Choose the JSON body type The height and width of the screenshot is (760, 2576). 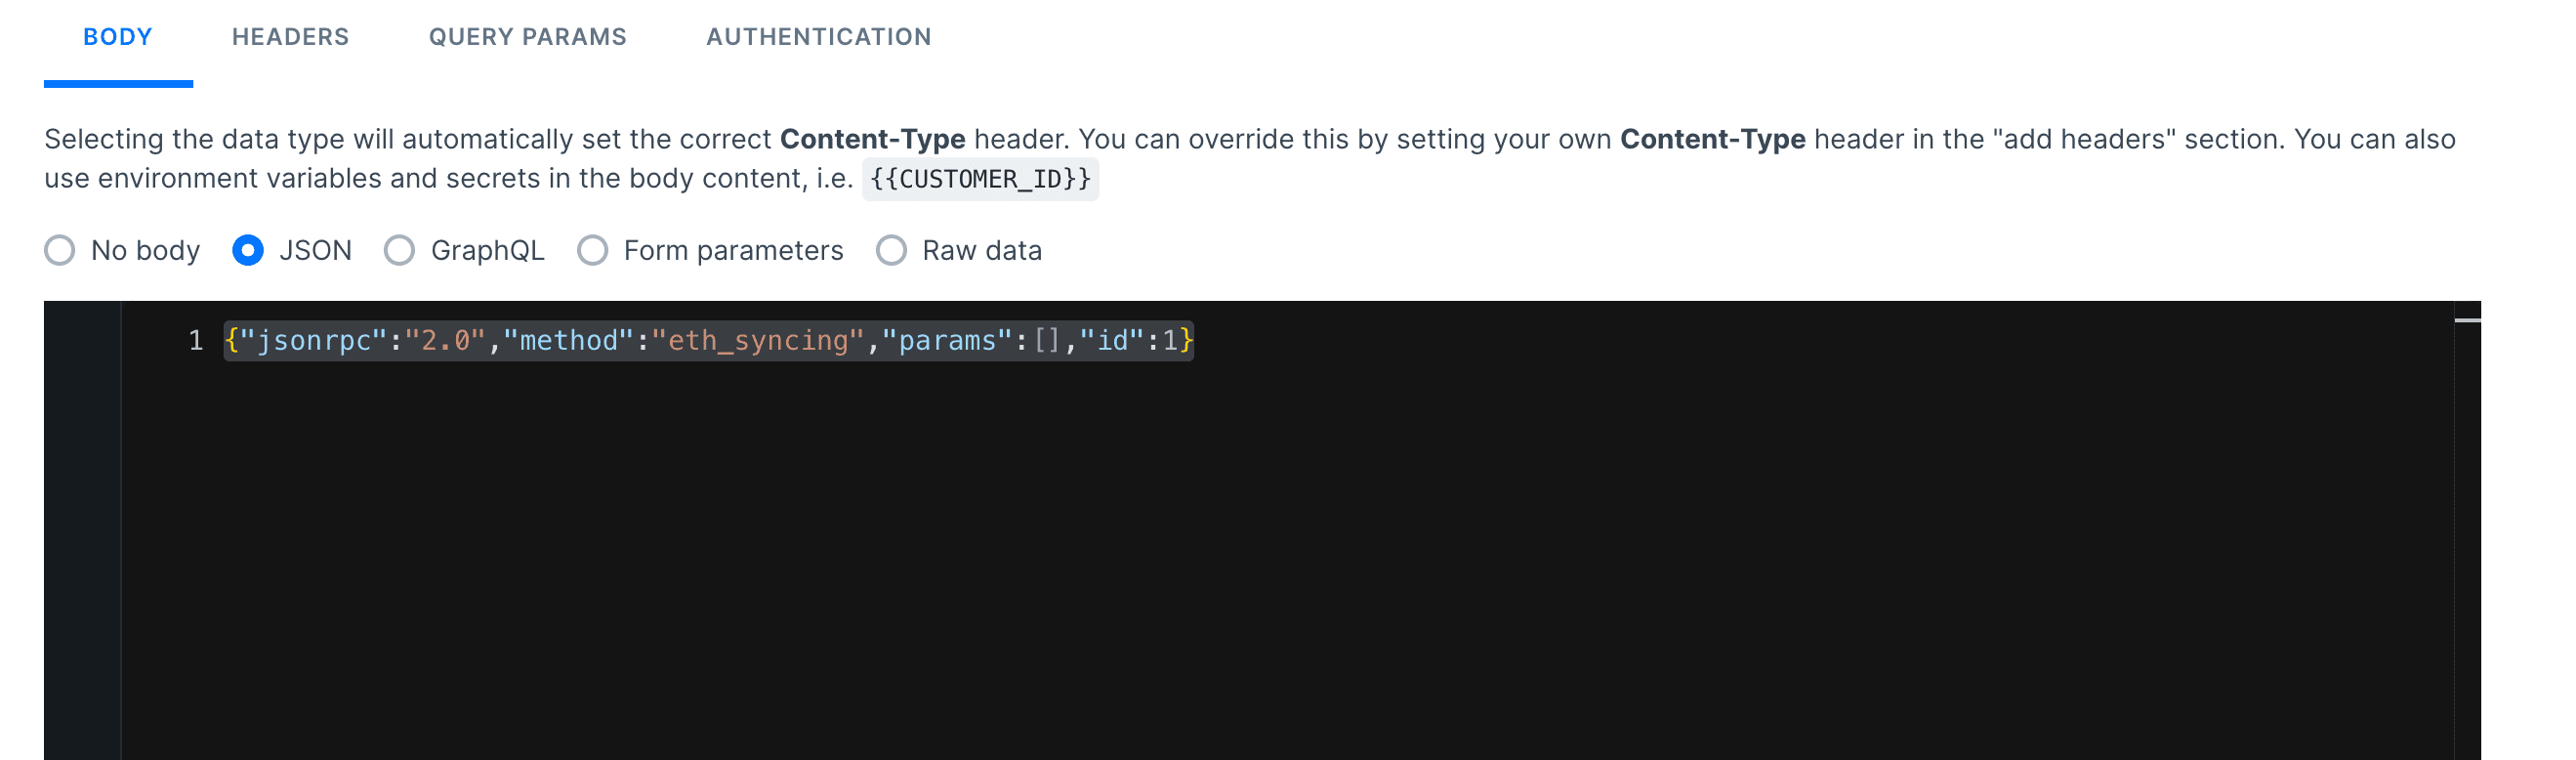[x=248, y=250]
